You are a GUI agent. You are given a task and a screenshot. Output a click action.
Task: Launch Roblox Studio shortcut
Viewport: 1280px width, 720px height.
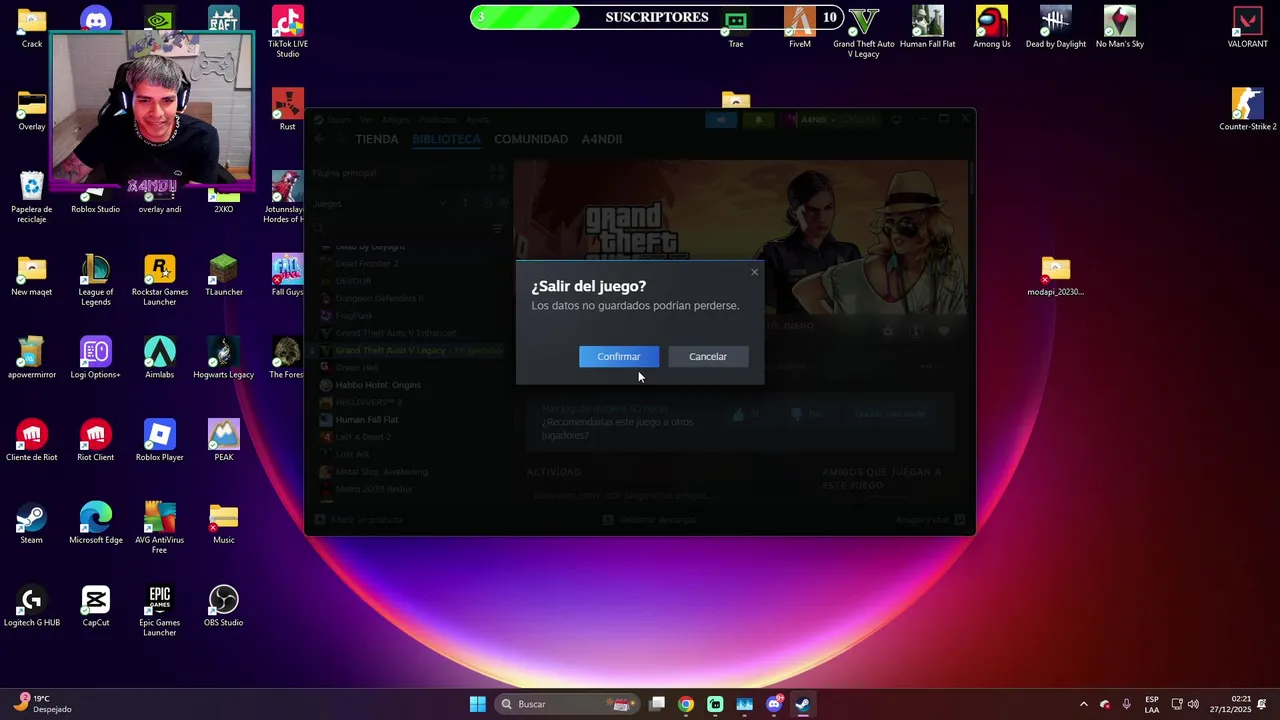click(96, 200)
